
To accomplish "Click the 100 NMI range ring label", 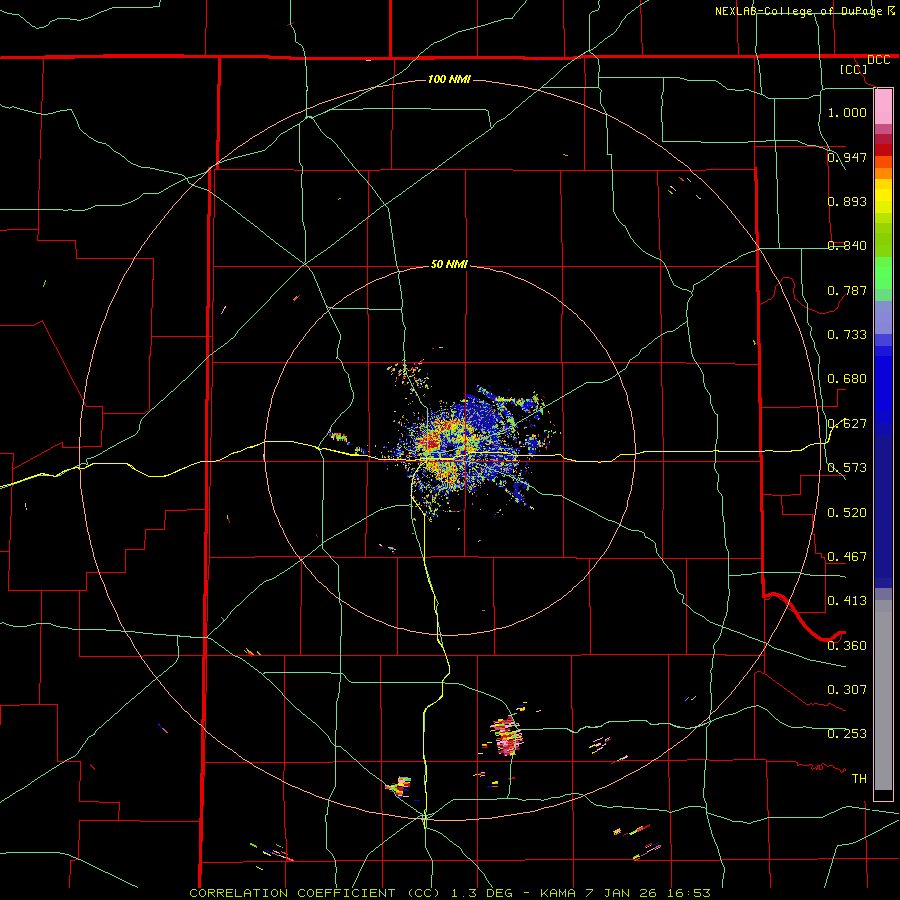I will click(x=449, y=79).
